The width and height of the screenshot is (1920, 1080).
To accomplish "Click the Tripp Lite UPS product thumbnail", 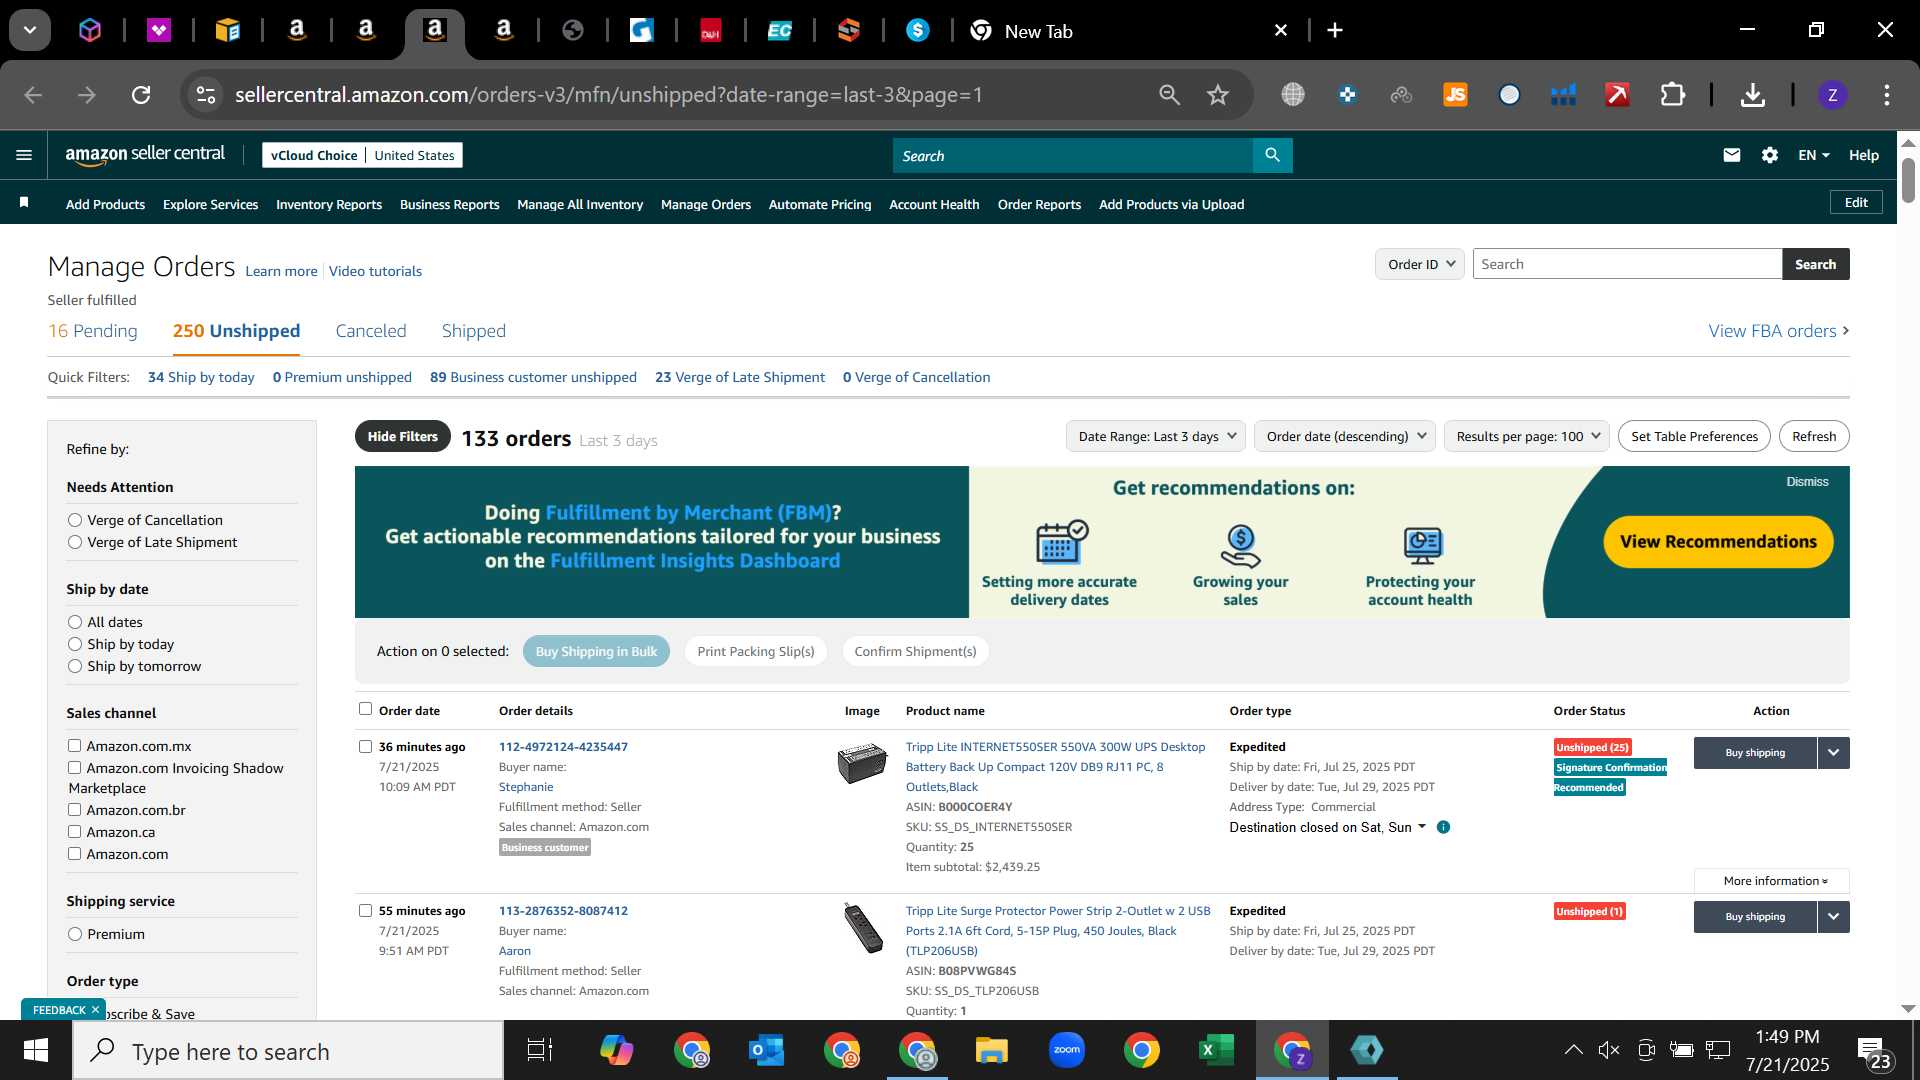I will (862, 763).
